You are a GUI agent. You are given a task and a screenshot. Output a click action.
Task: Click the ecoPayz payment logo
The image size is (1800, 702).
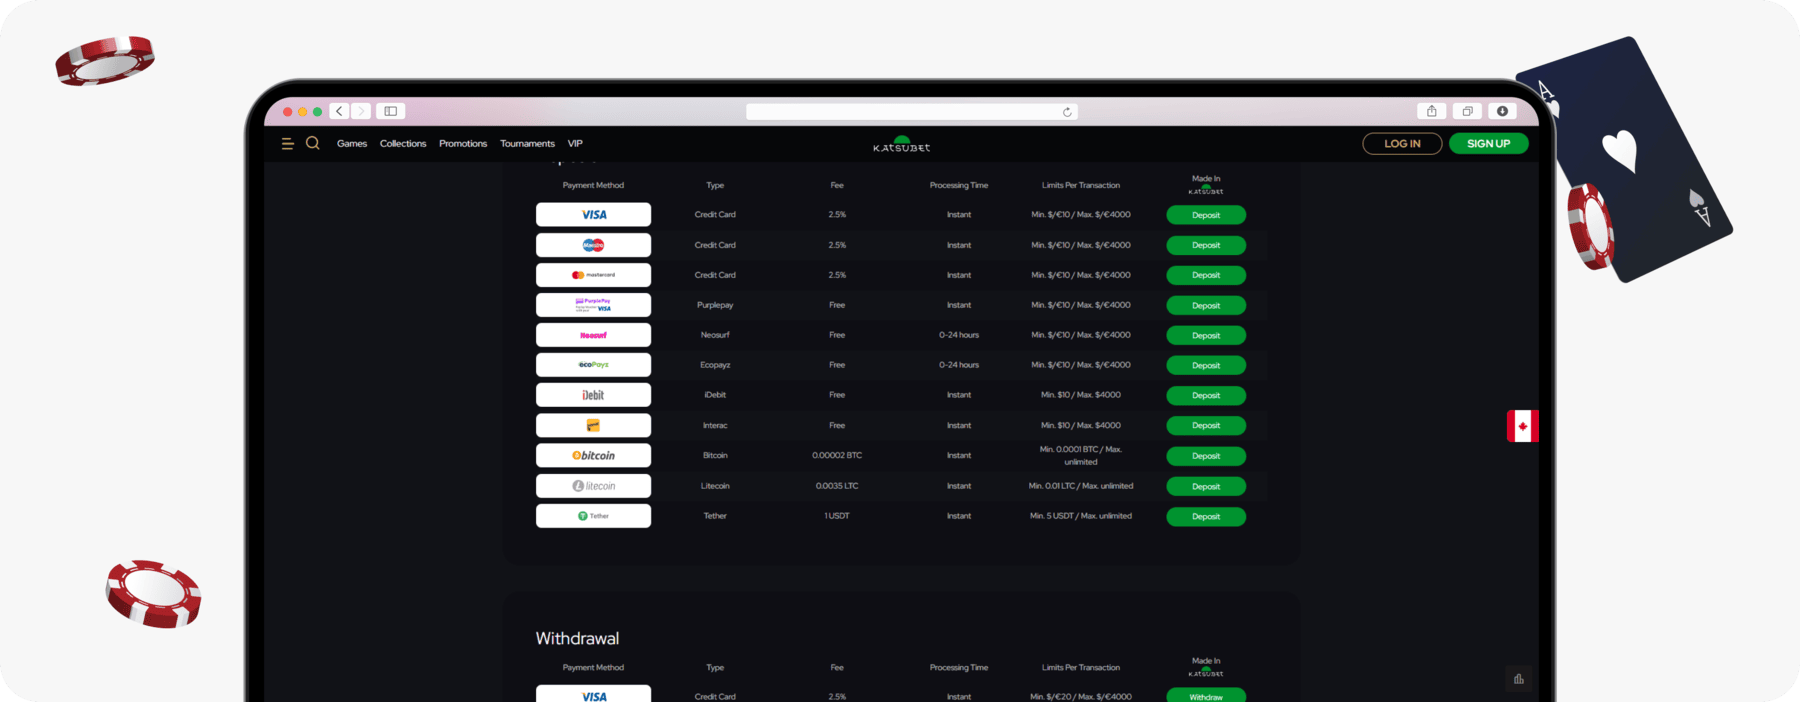[x=593, y=365]
